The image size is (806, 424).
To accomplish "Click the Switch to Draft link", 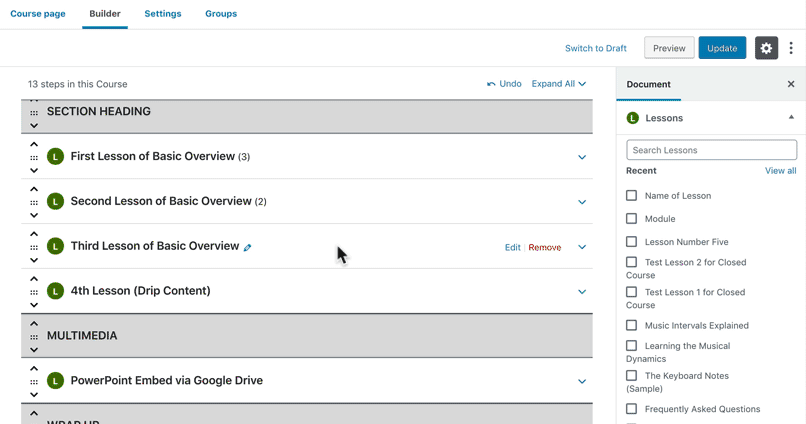I will [596, 48].
